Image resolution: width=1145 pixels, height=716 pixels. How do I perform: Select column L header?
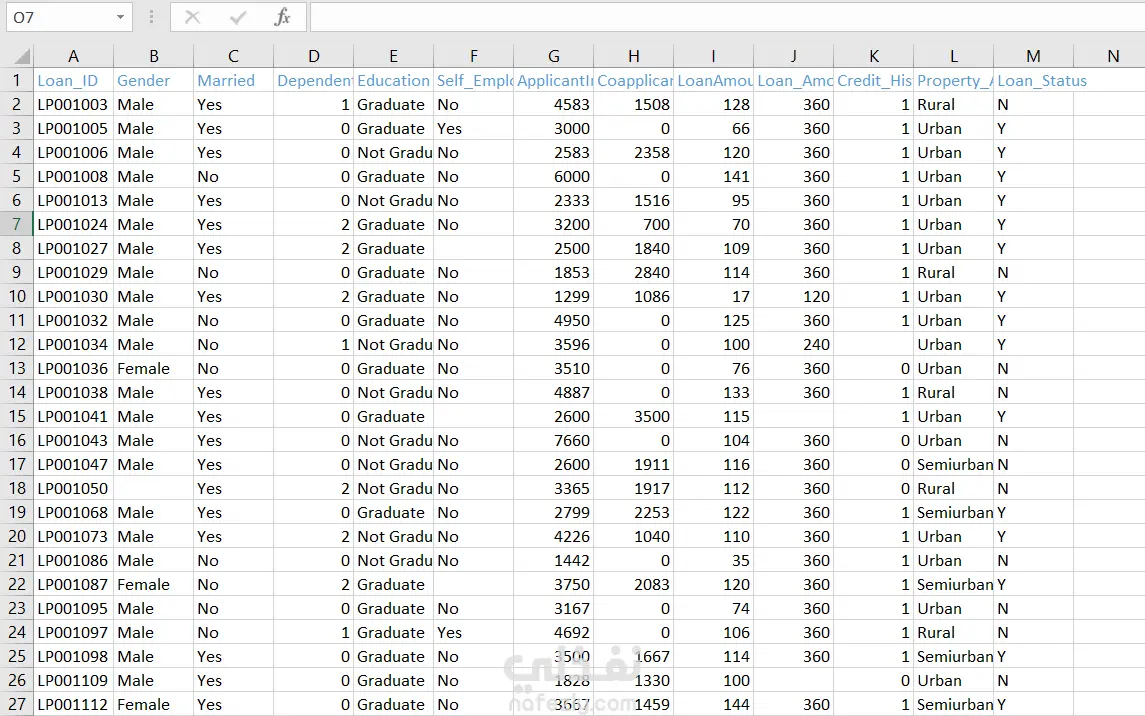tap(953, 56)
